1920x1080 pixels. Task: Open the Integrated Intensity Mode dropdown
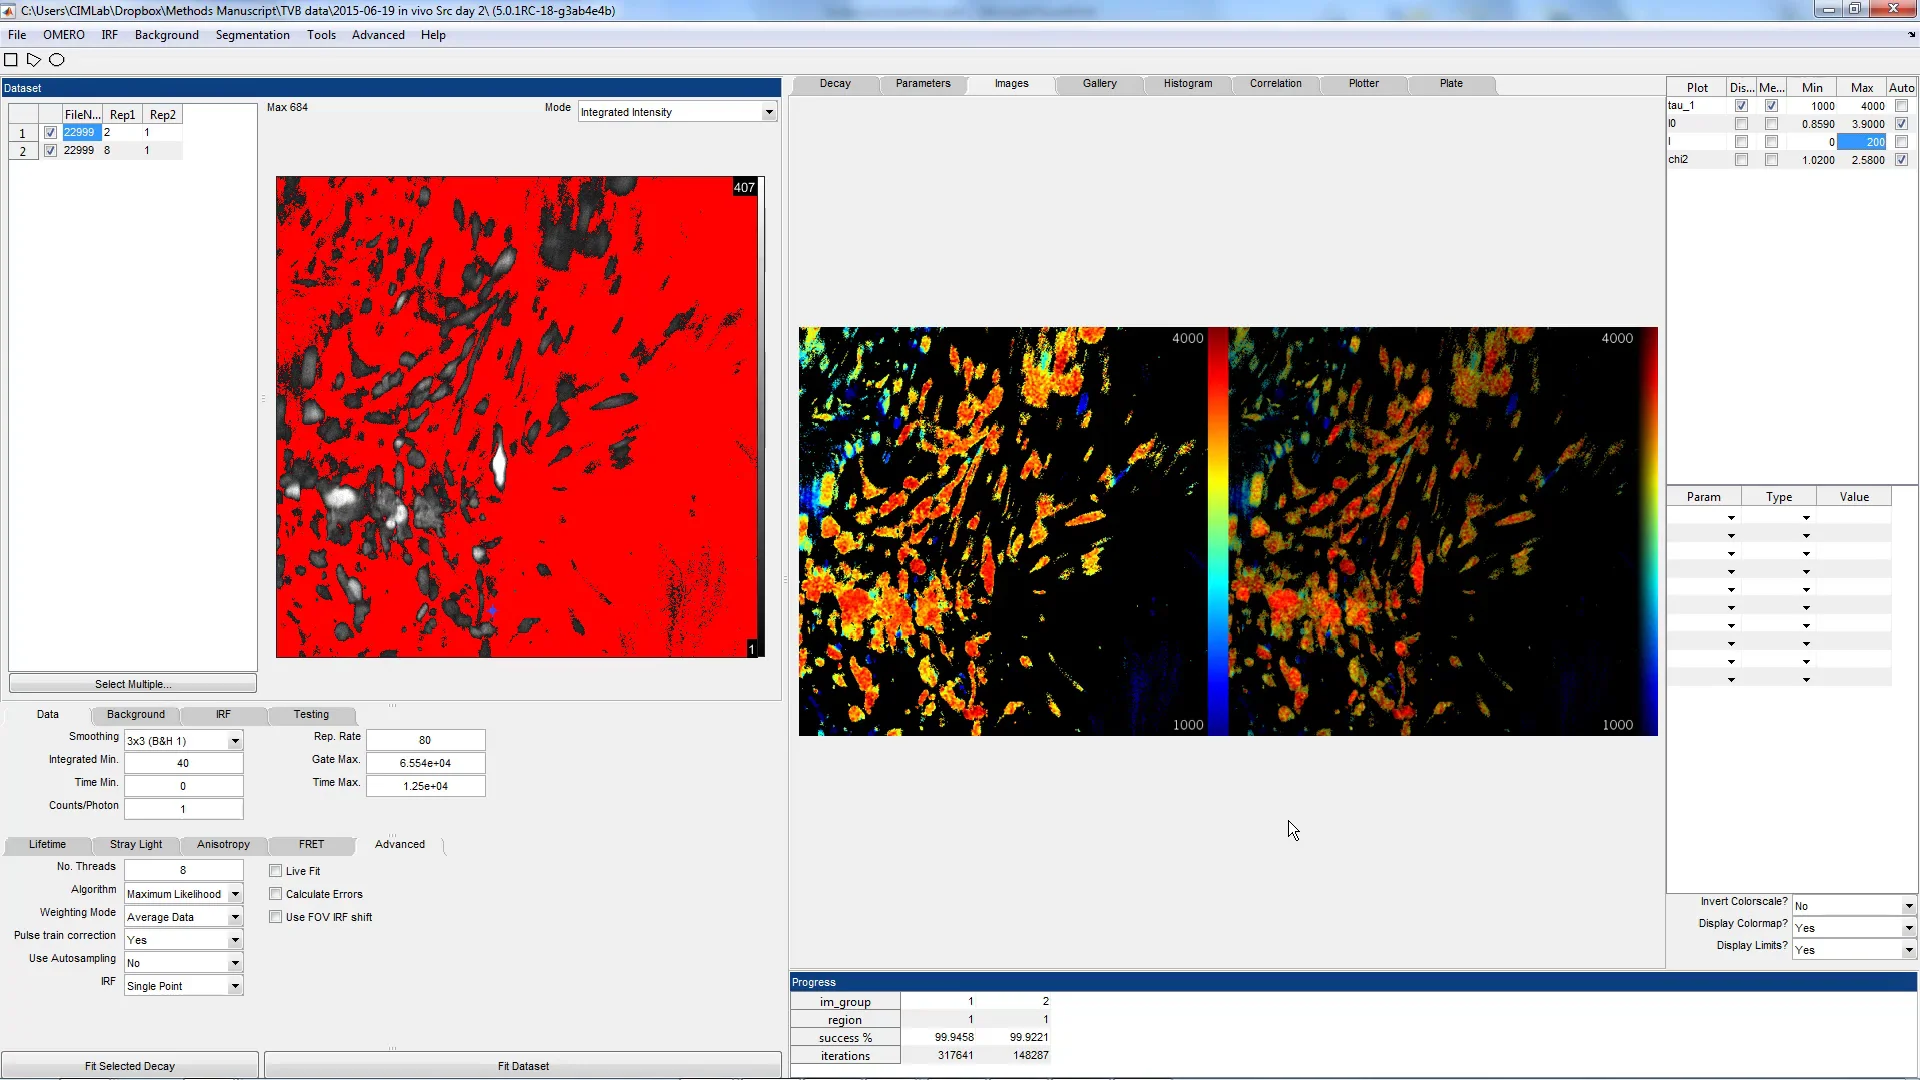pyautogui.click(x=767, y=111)
